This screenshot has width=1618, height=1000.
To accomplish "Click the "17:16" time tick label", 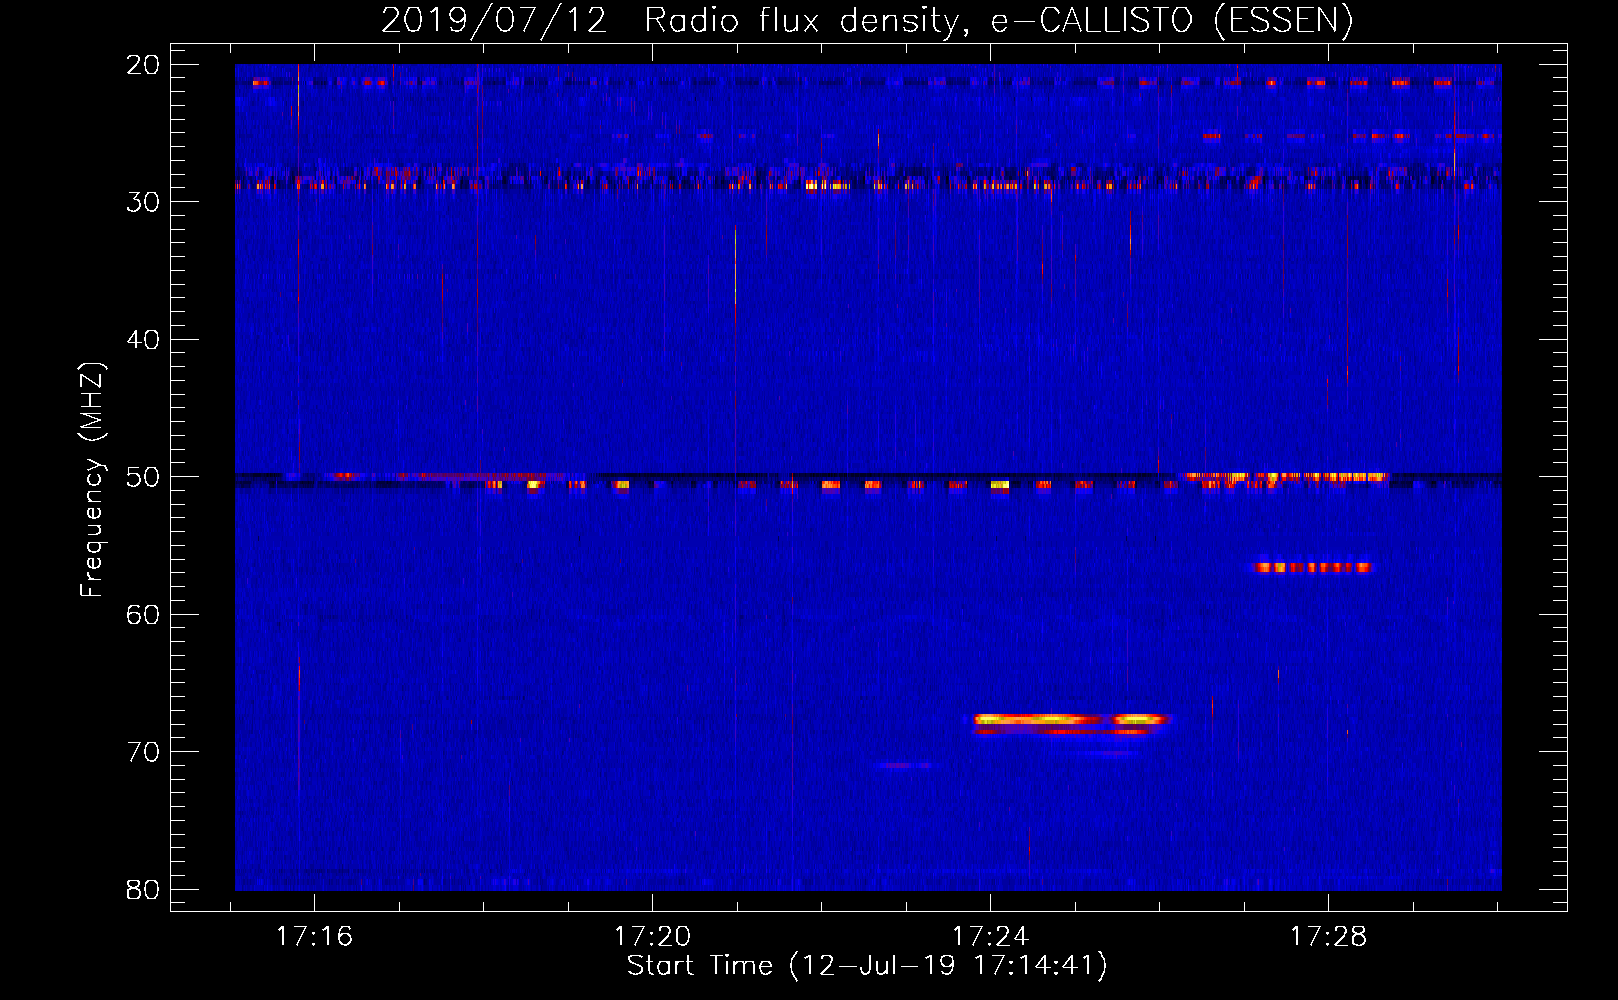I will (x=315, y=937).
